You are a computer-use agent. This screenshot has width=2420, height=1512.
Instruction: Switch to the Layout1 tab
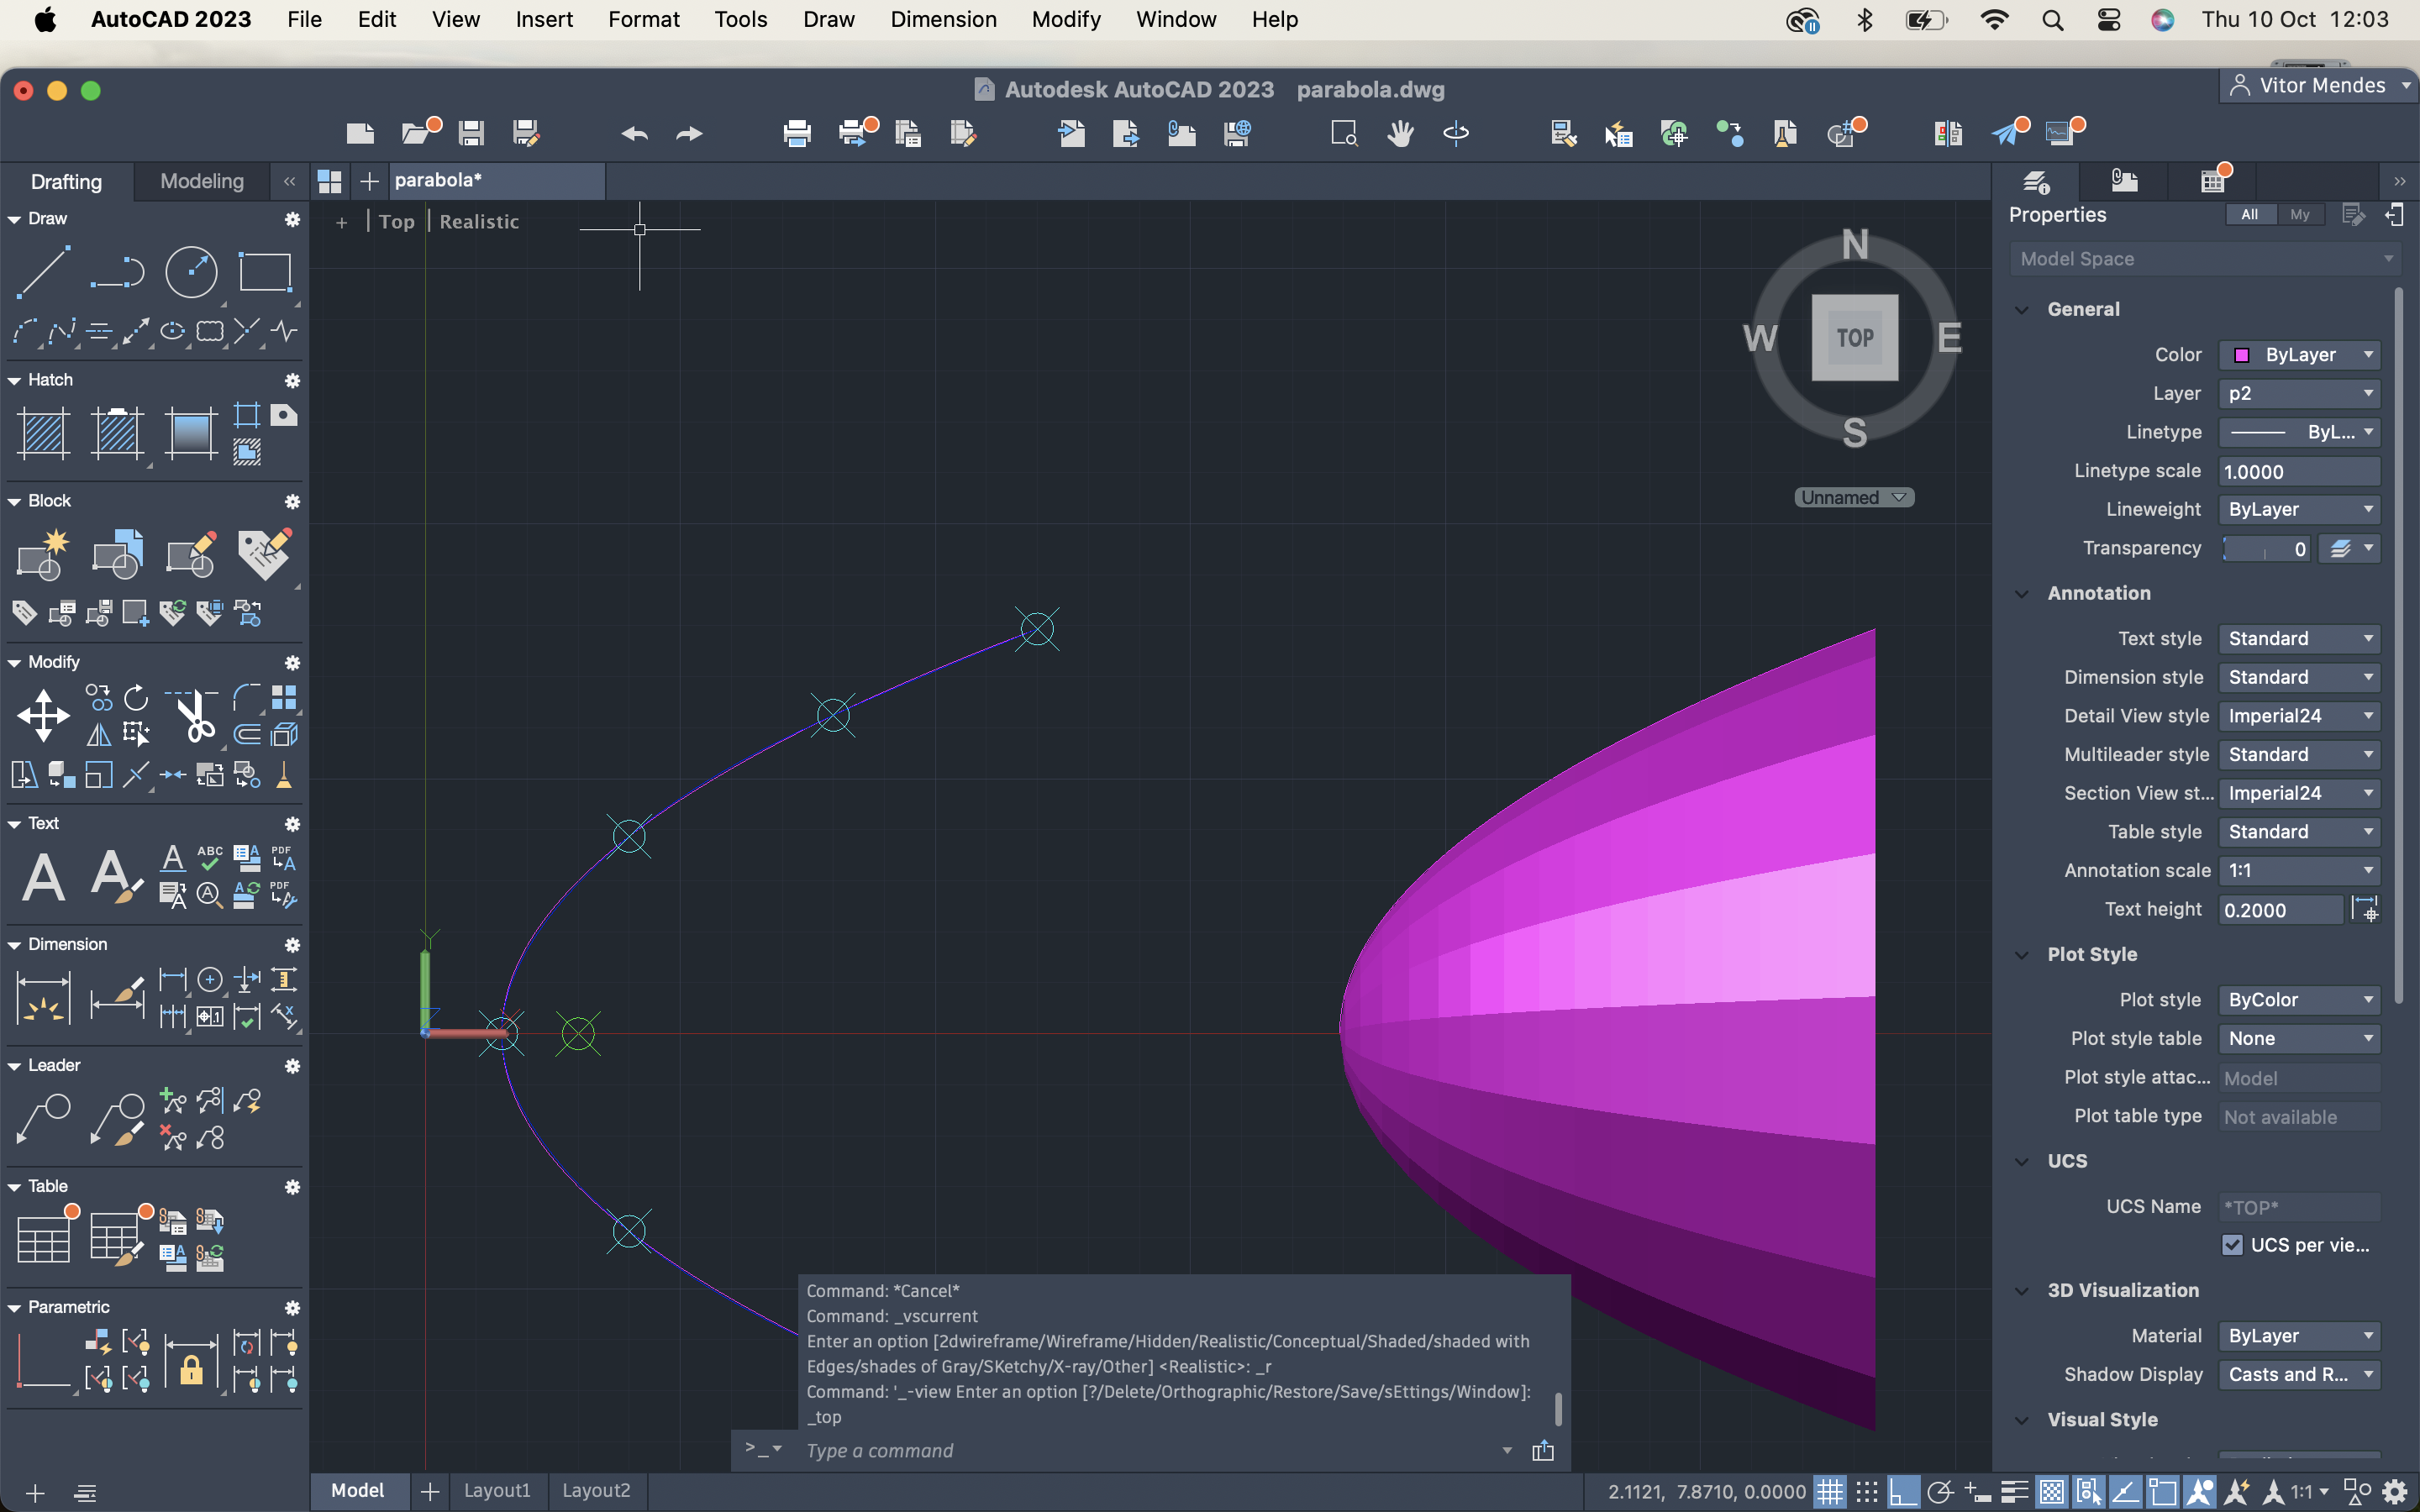(x=497, y=1490)
